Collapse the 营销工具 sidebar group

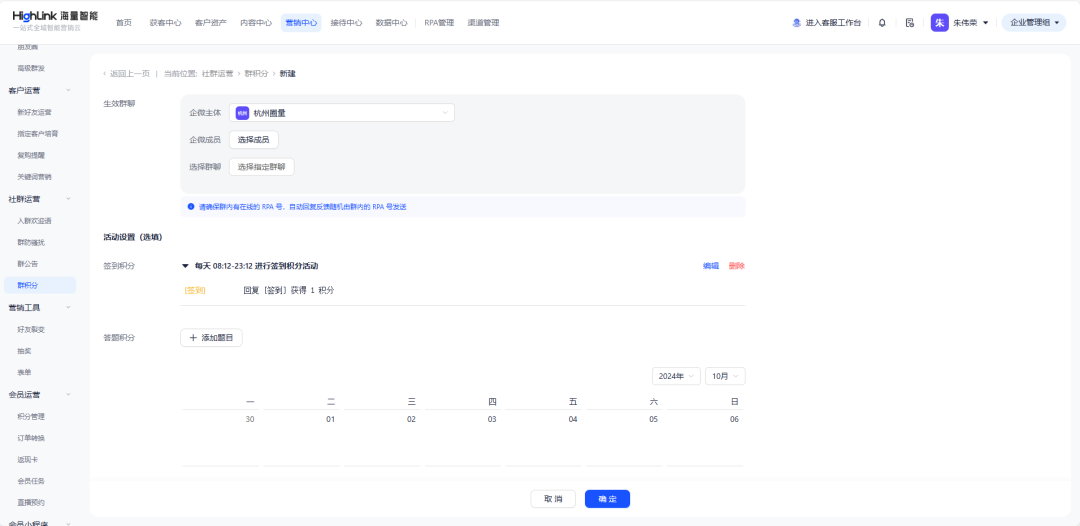pos(68,308)
